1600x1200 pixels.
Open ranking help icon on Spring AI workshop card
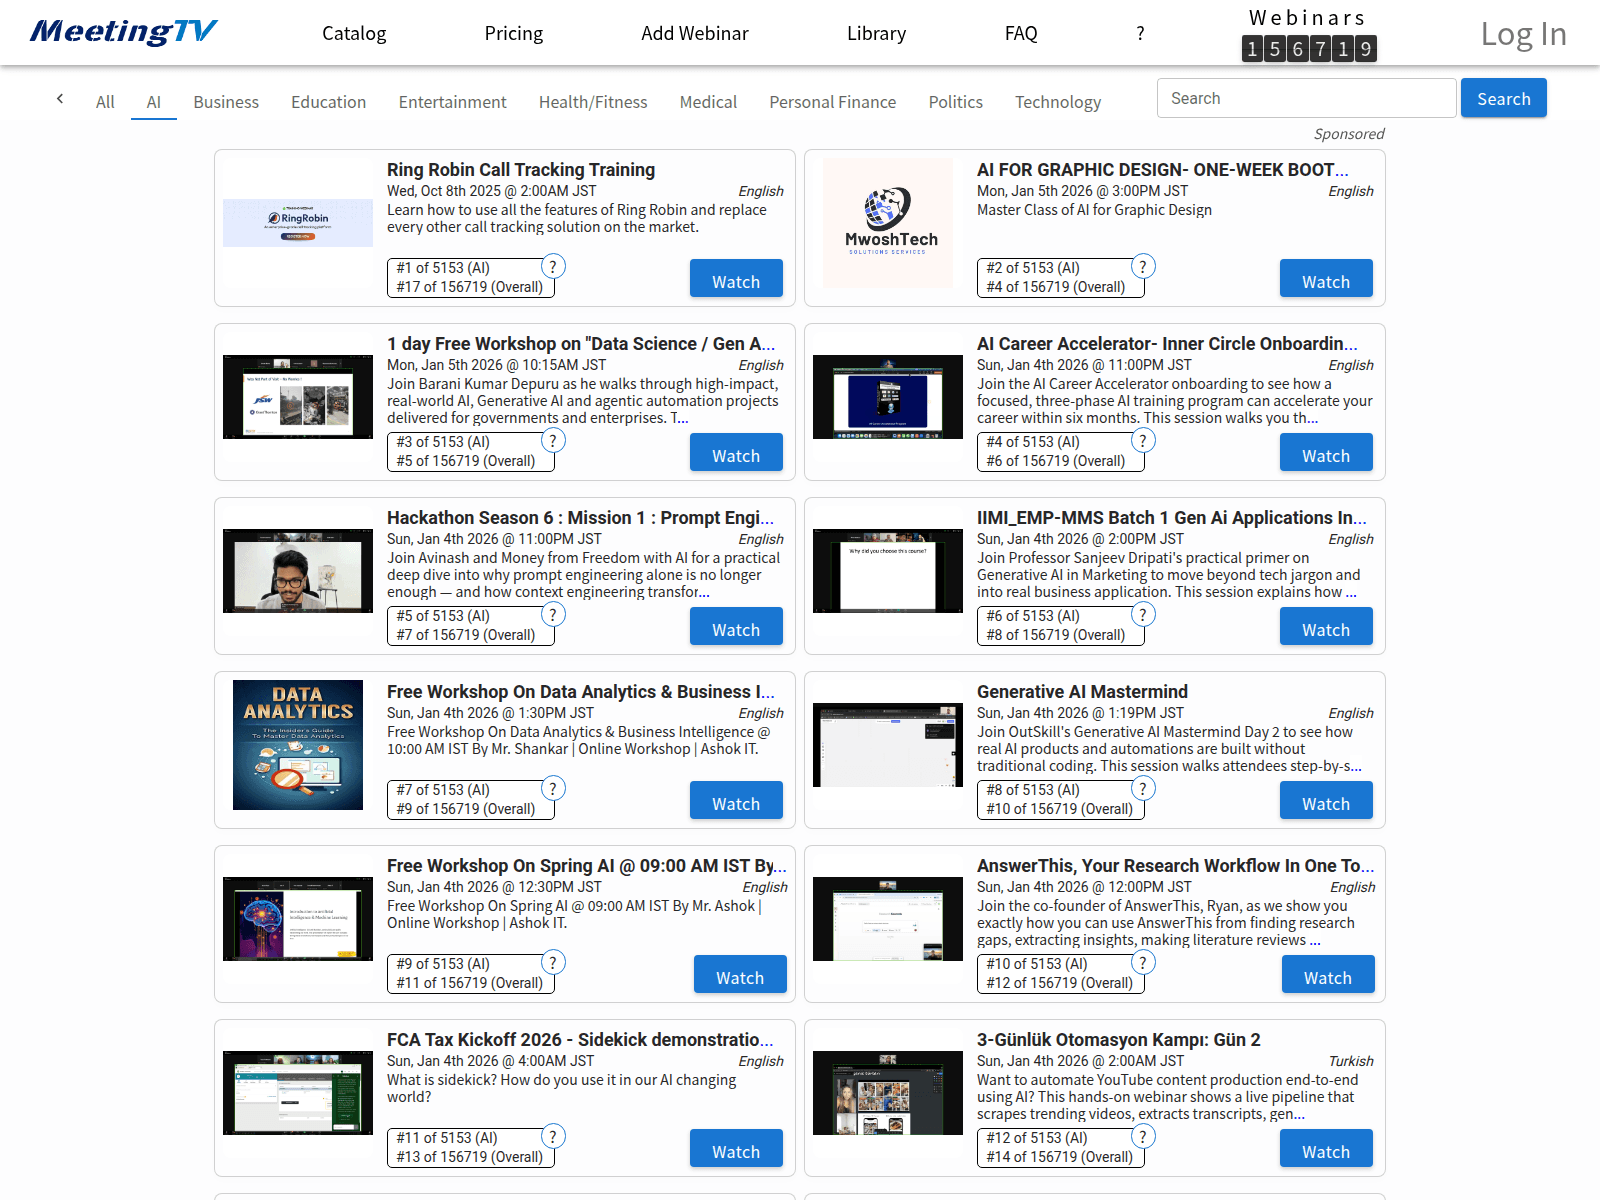coord(553,962)
